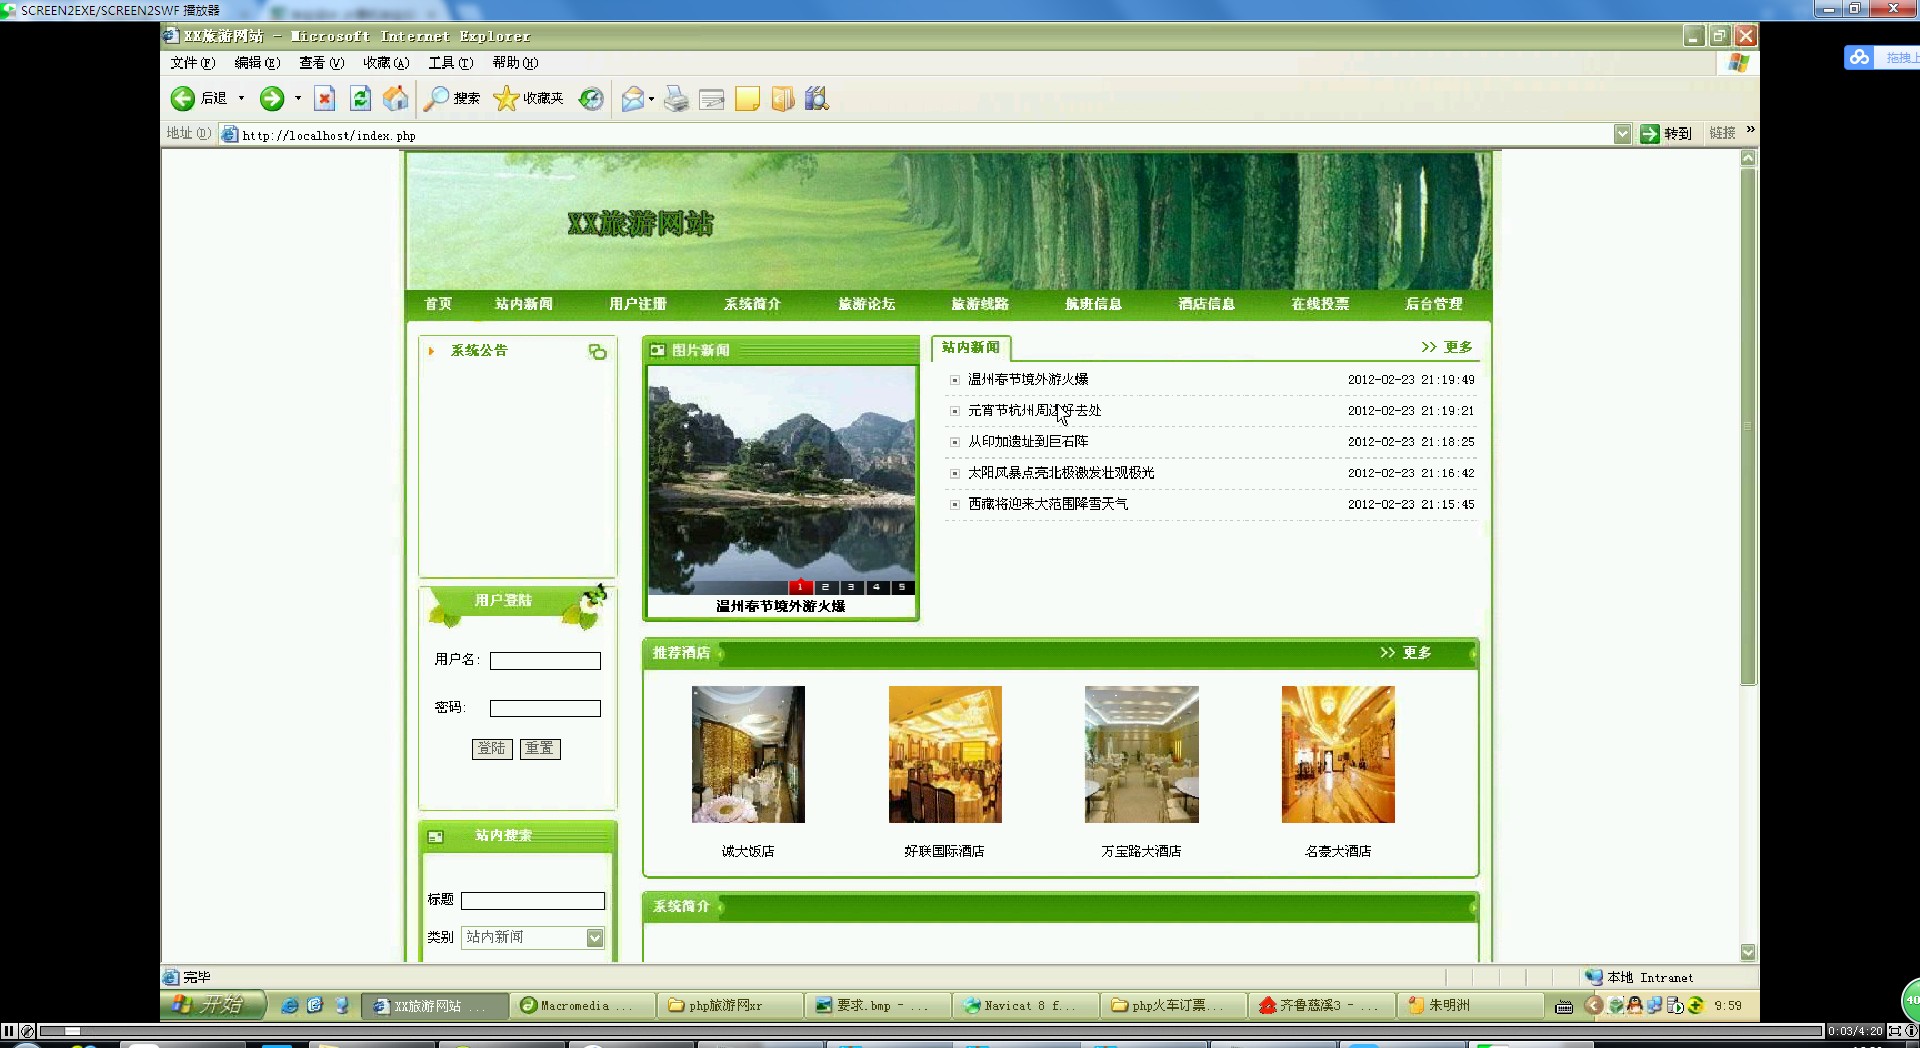Viewport: 1920px width, 1048px height.
Task: Open the 未明洲 taskbar item
Action: (x=1470, y=1005)
